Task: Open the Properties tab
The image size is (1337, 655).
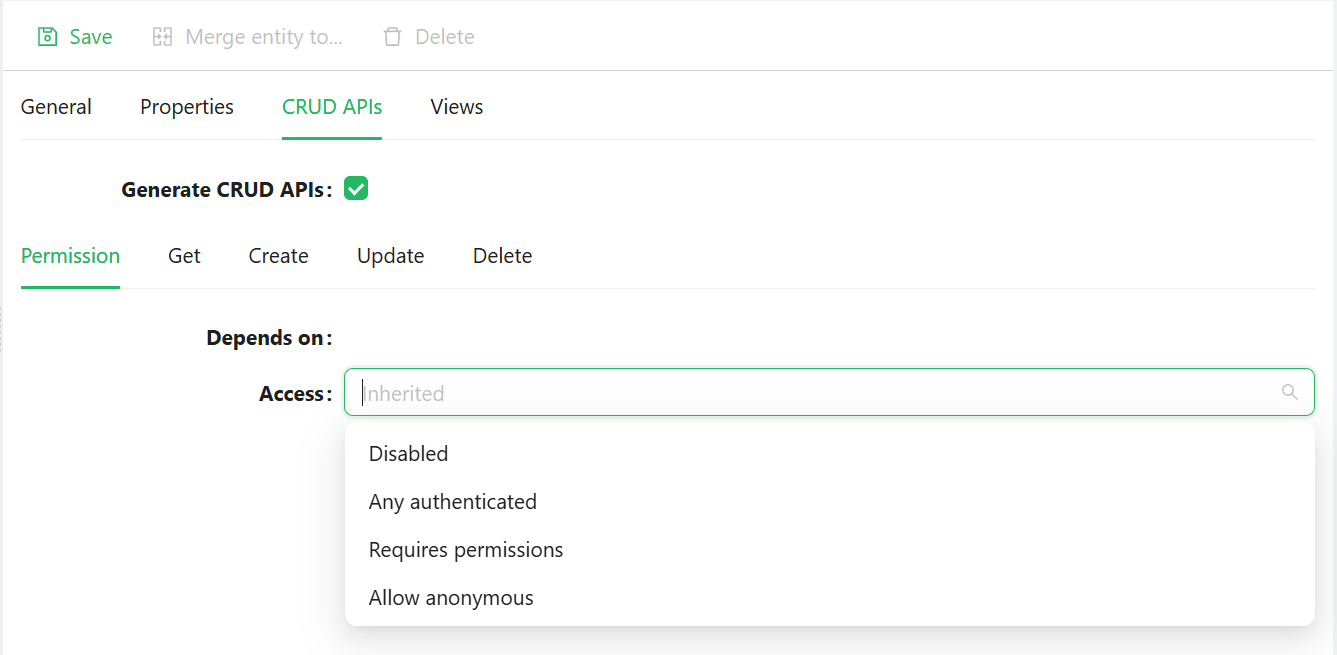Action: [187, 107]
